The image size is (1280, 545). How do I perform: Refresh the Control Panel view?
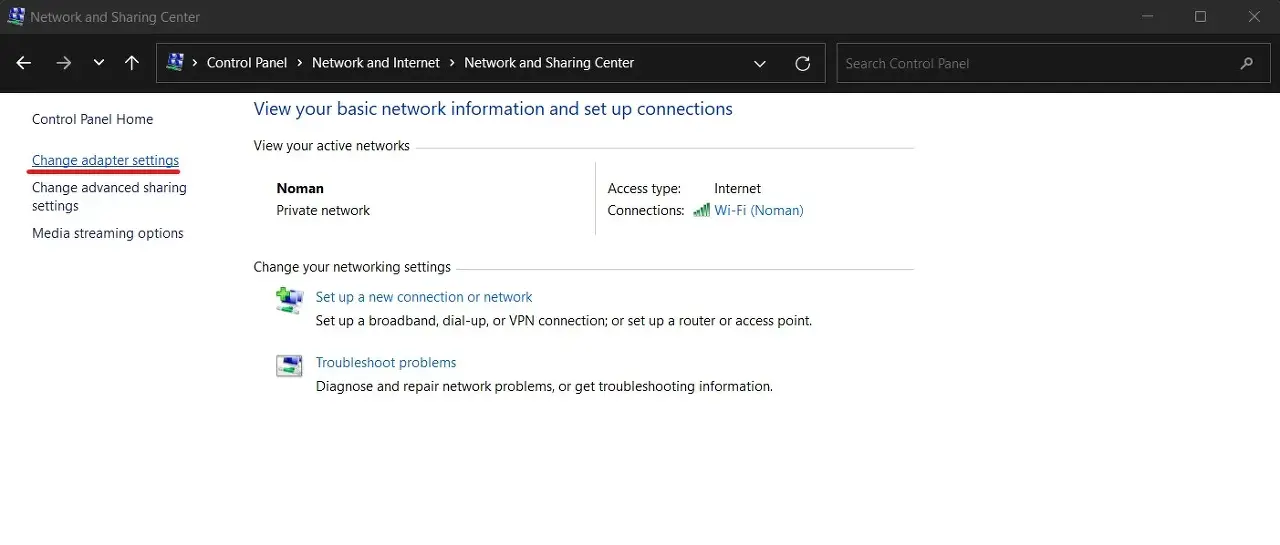tap(802, 63)
